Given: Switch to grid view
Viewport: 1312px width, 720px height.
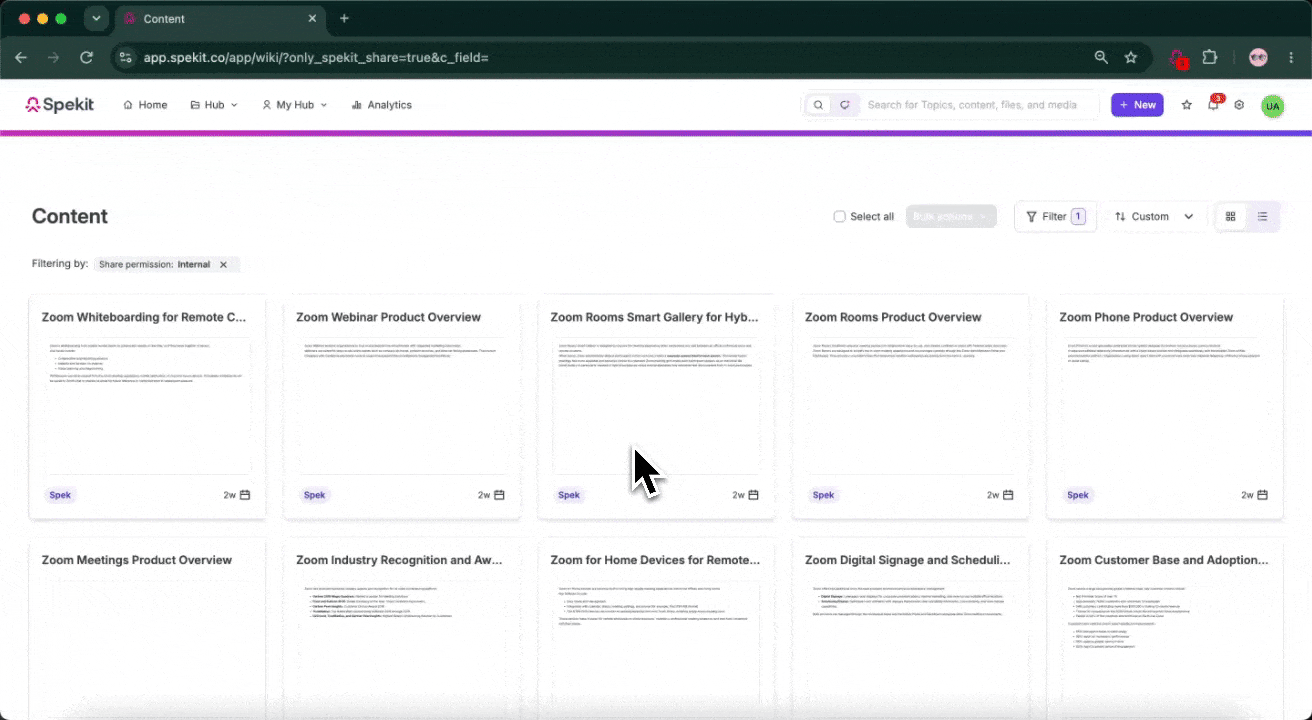Looking at the screenshot, I should 1231,217.
